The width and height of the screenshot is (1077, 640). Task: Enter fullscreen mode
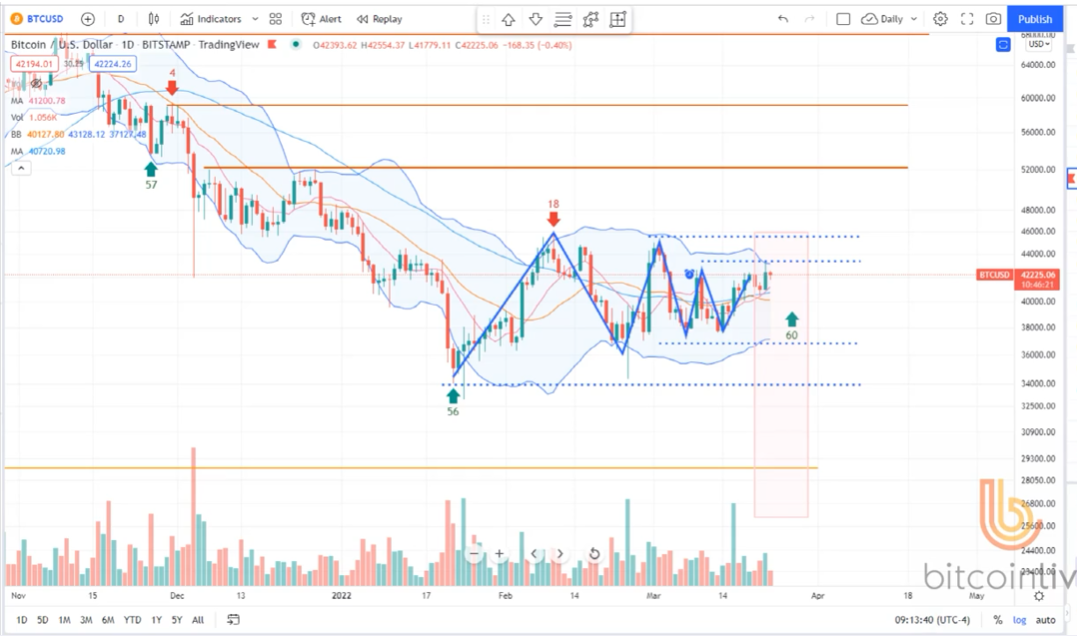966,19
